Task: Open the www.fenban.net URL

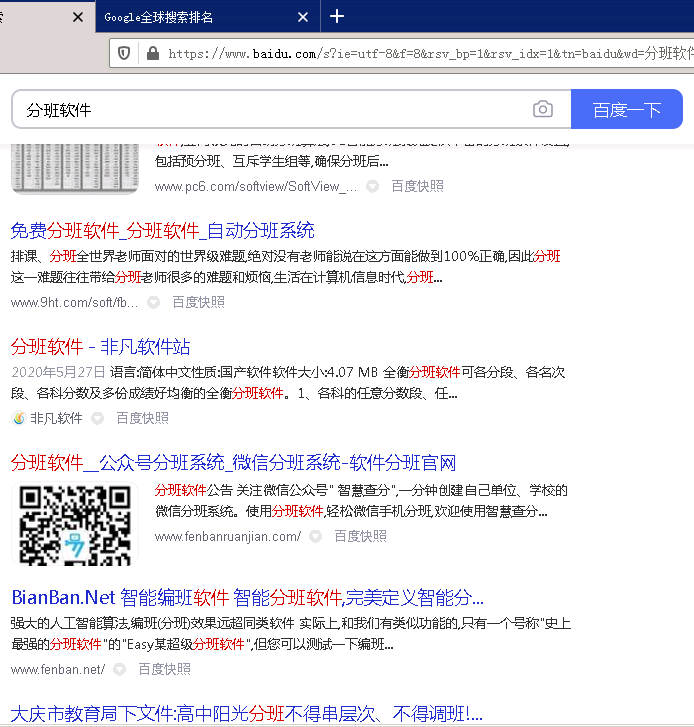Action: pyautogui.click(x=58, y=670)
